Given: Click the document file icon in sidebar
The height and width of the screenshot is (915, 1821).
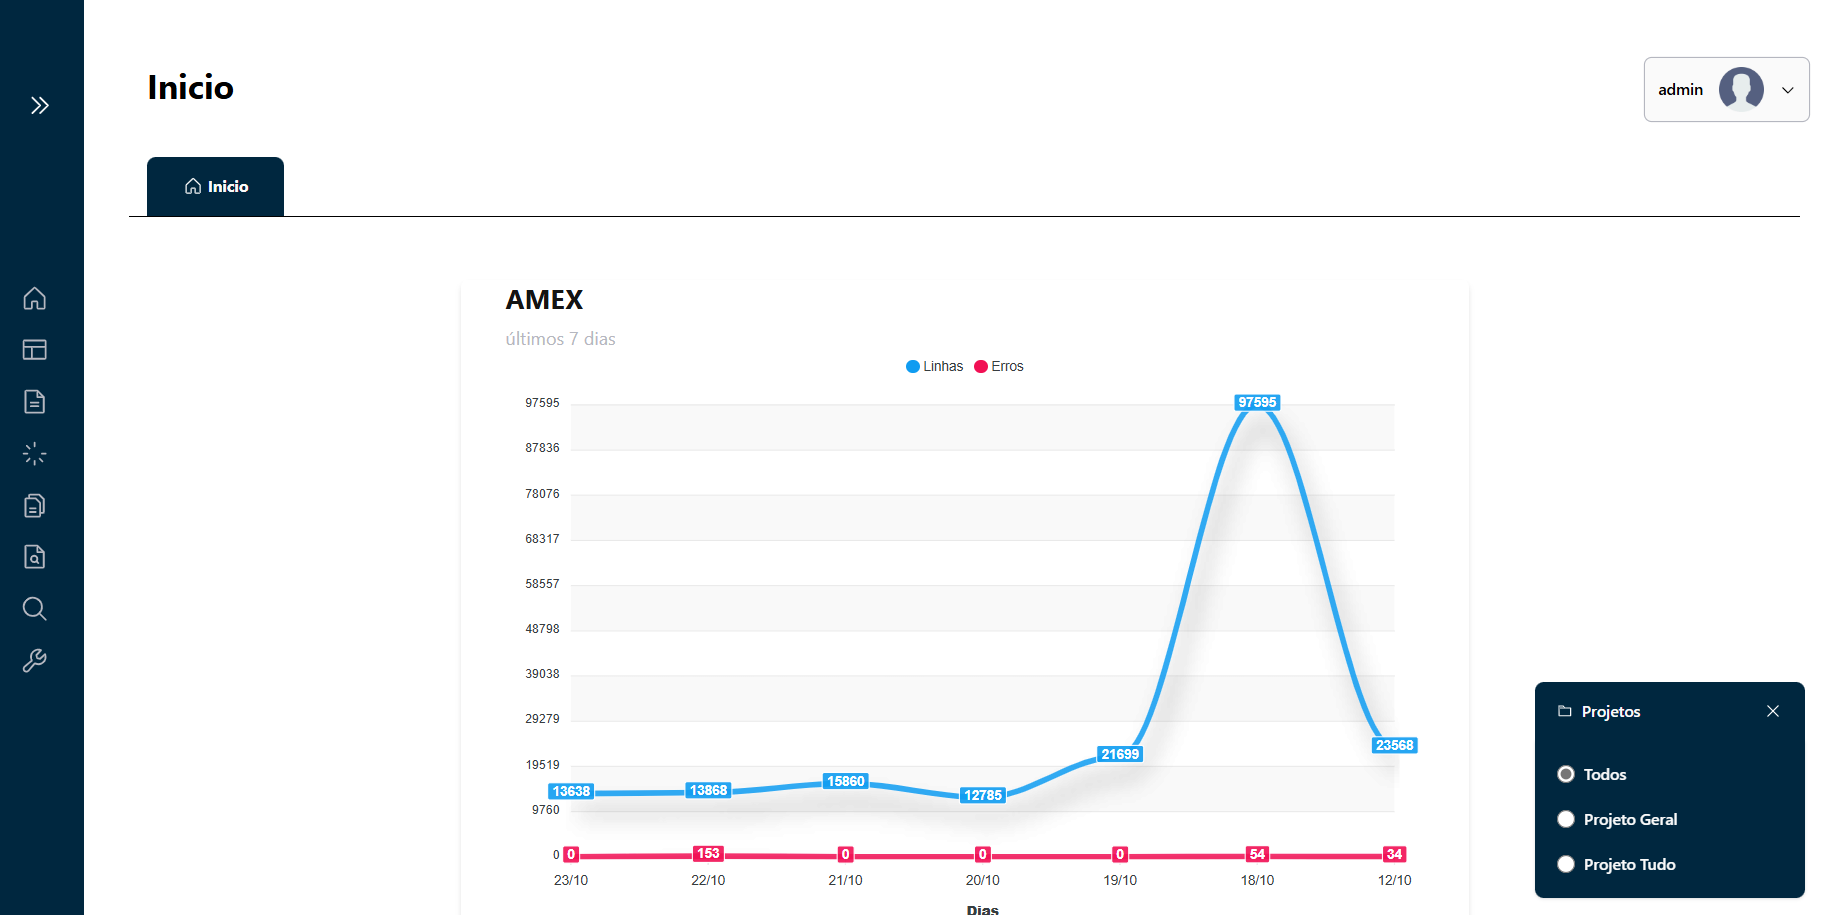Looking at the screenshot, I should click(x=35, y=402).
